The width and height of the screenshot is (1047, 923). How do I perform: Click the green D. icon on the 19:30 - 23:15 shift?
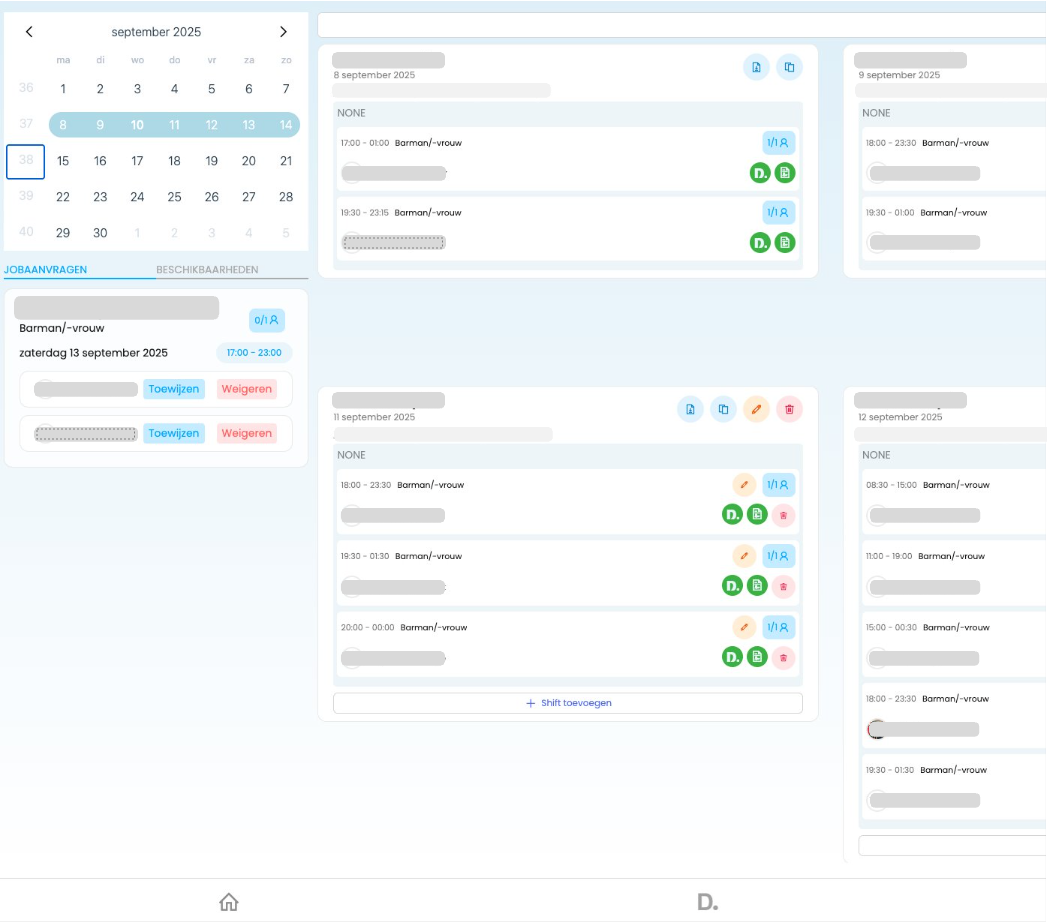pos(760,242)
